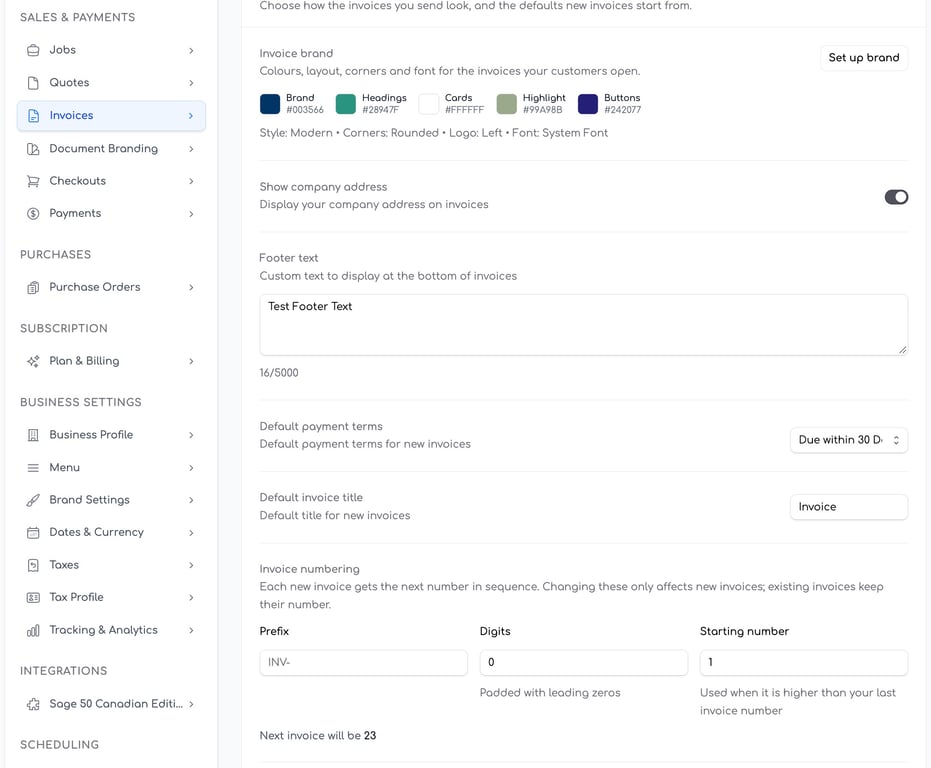931x768 pixels.
Task: Expand the Checkouts chevron
Action: click(191, 181)
